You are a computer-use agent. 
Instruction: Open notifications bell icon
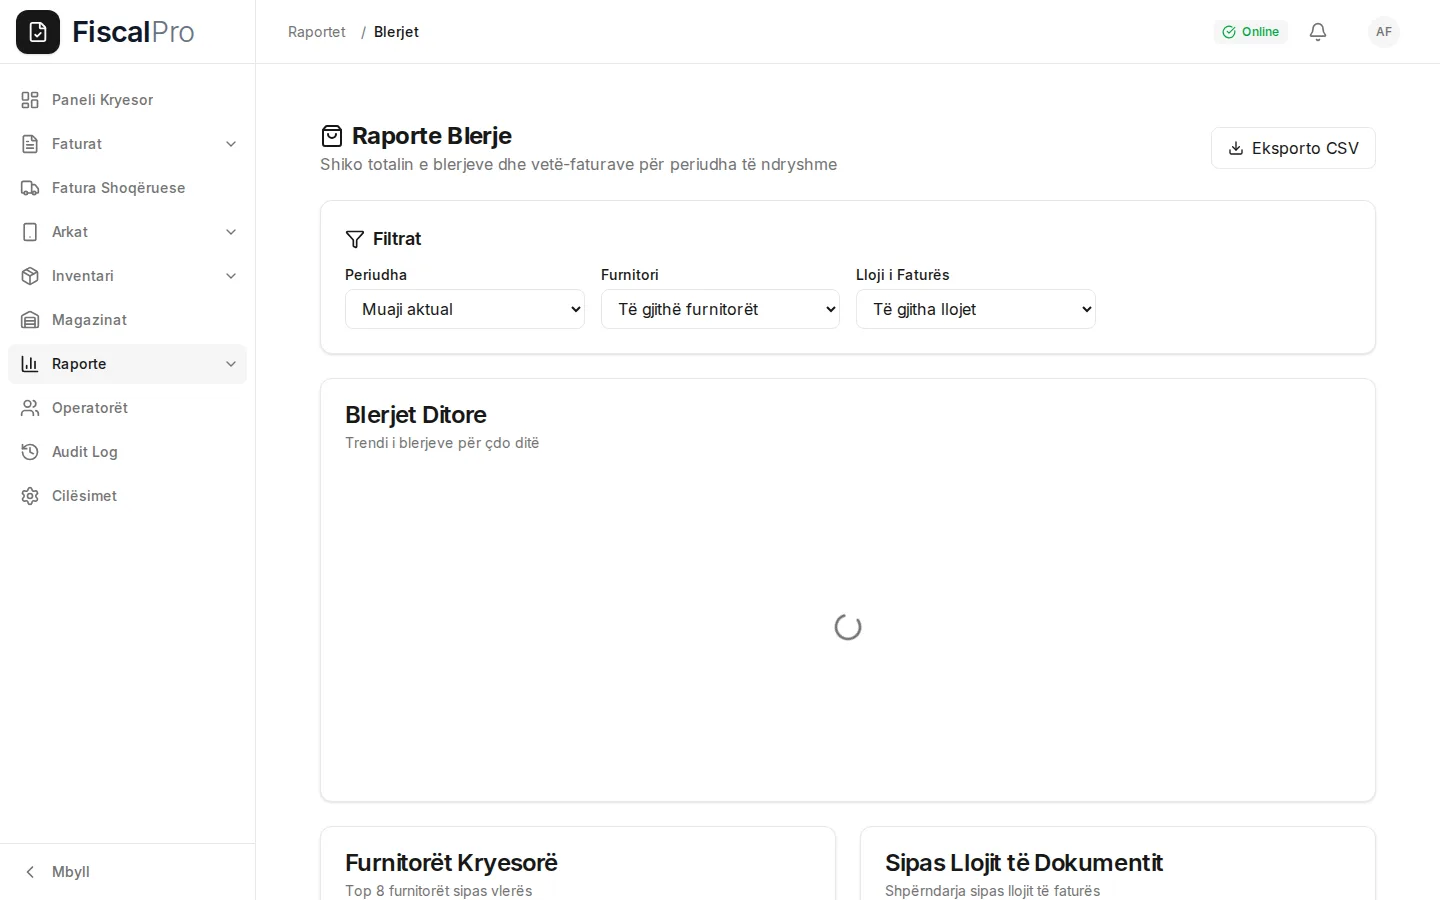(1318, 32)
